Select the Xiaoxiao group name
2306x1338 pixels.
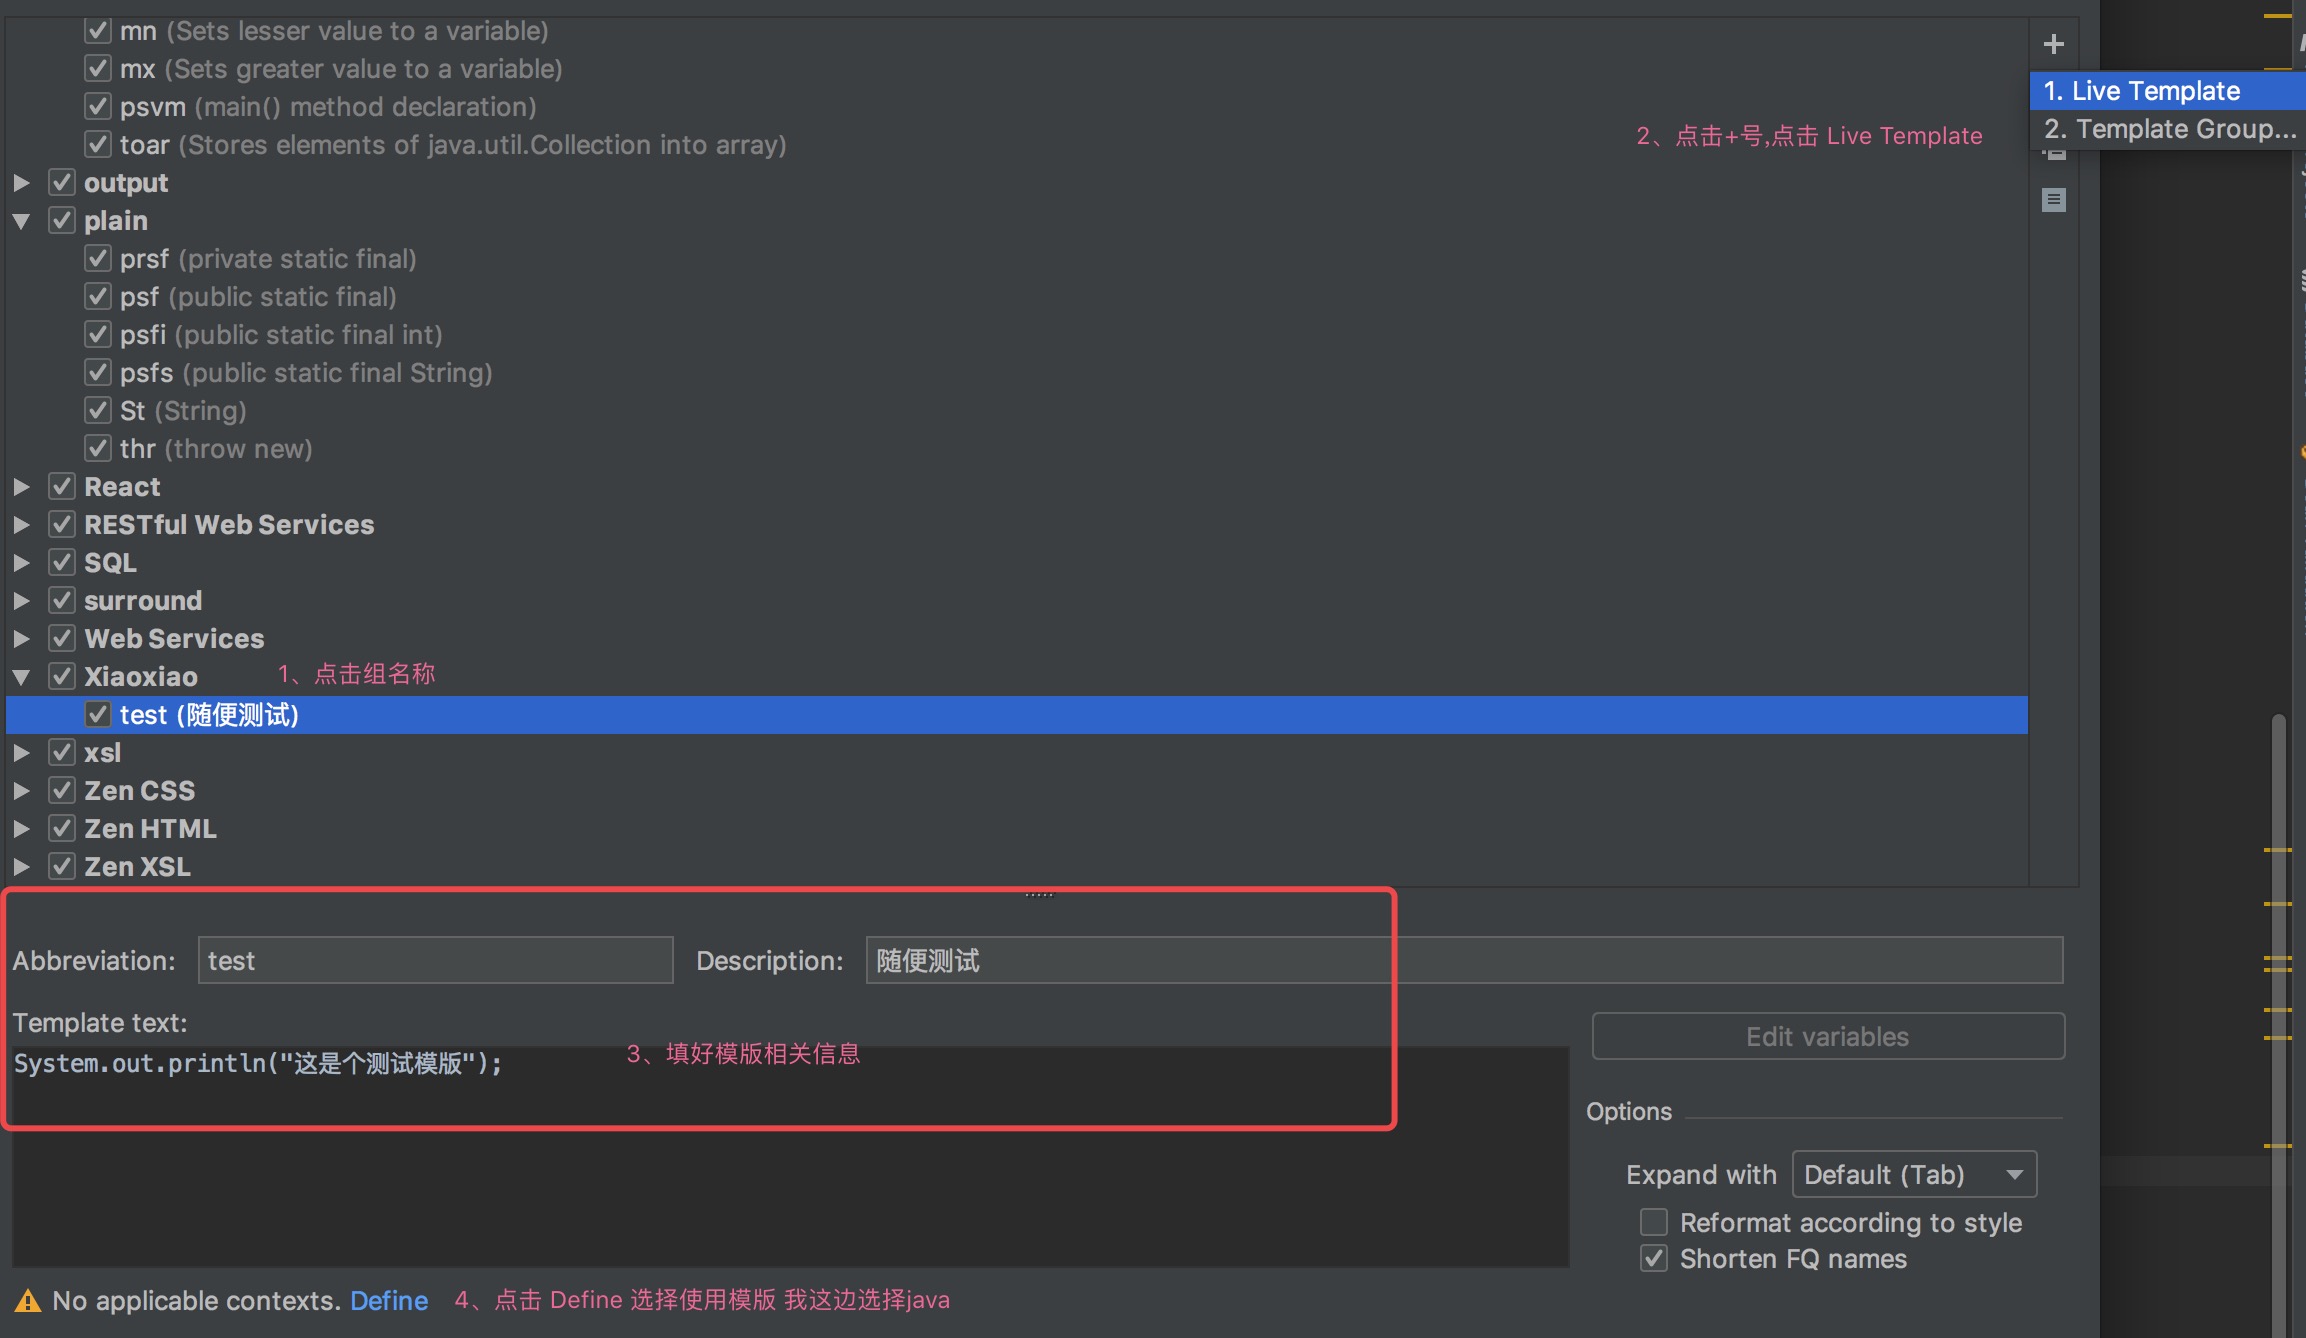coord(141,677)
